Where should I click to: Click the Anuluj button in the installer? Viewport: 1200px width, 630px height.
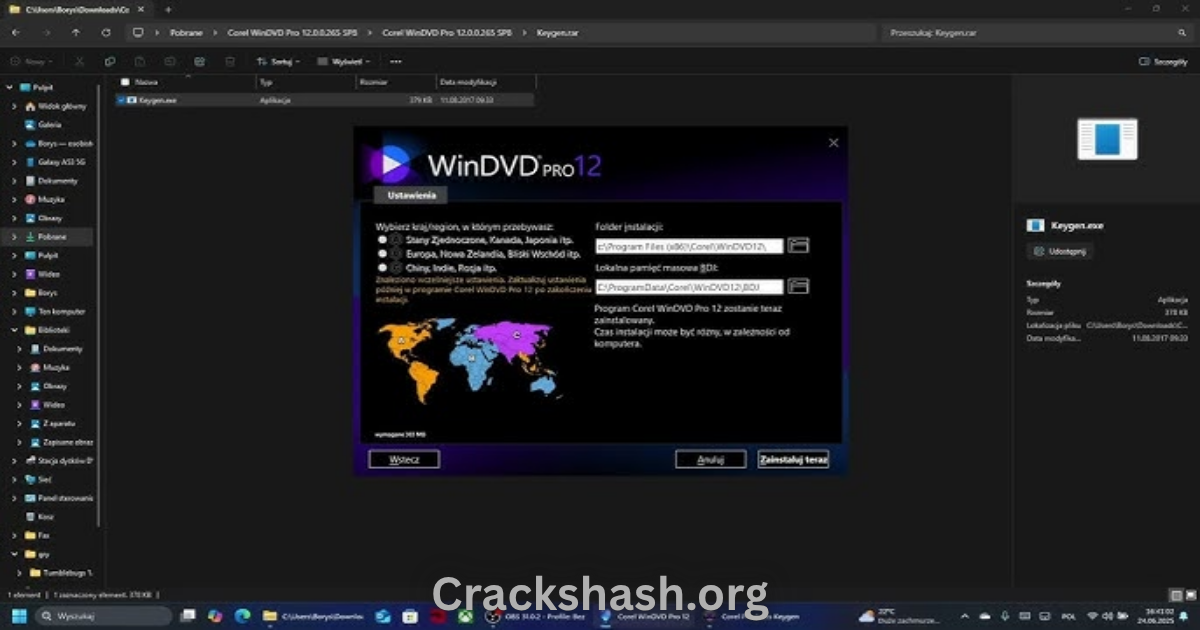click(710, 460)
